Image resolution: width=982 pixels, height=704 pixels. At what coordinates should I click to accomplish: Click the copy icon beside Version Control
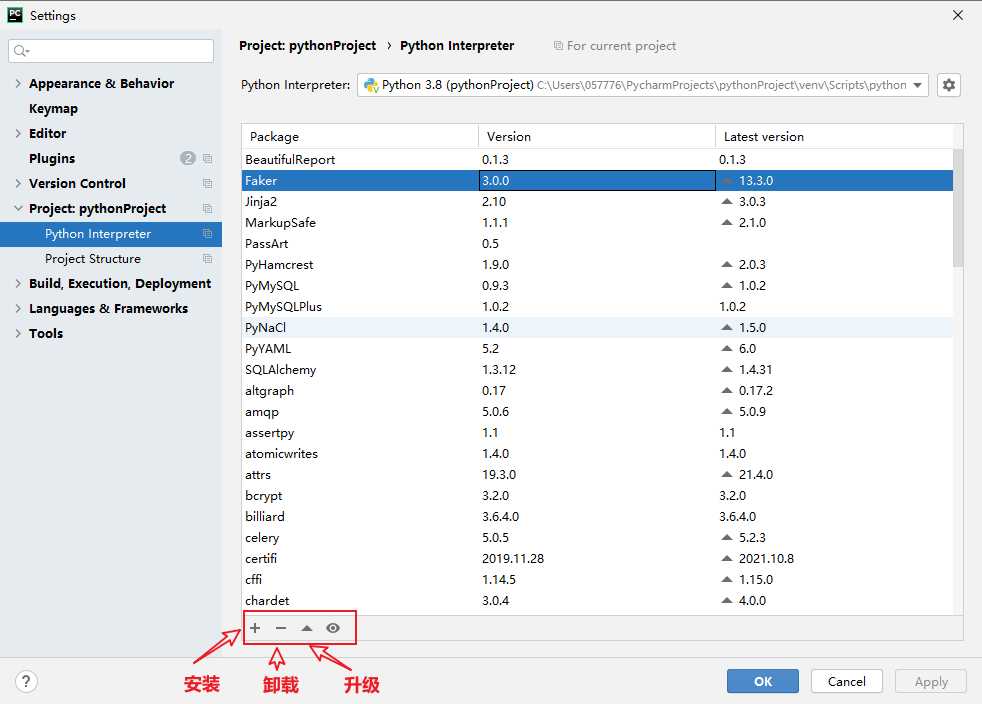coord(207,184)
